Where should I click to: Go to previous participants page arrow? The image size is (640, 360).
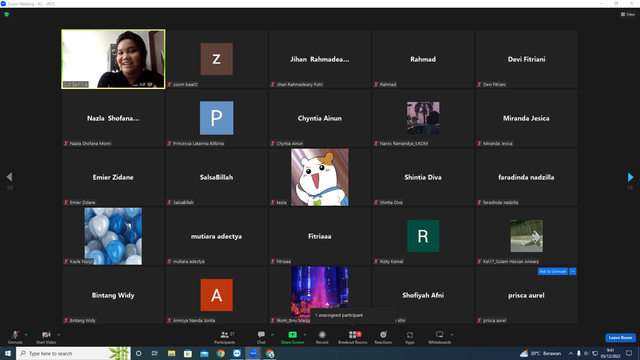pyautogui.click(x=9, y=177)
